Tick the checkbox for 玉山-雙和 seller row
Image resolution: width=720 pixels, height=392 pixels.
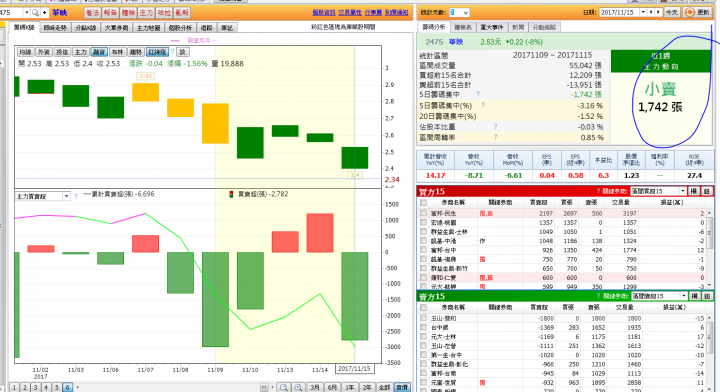pos(423,318)
